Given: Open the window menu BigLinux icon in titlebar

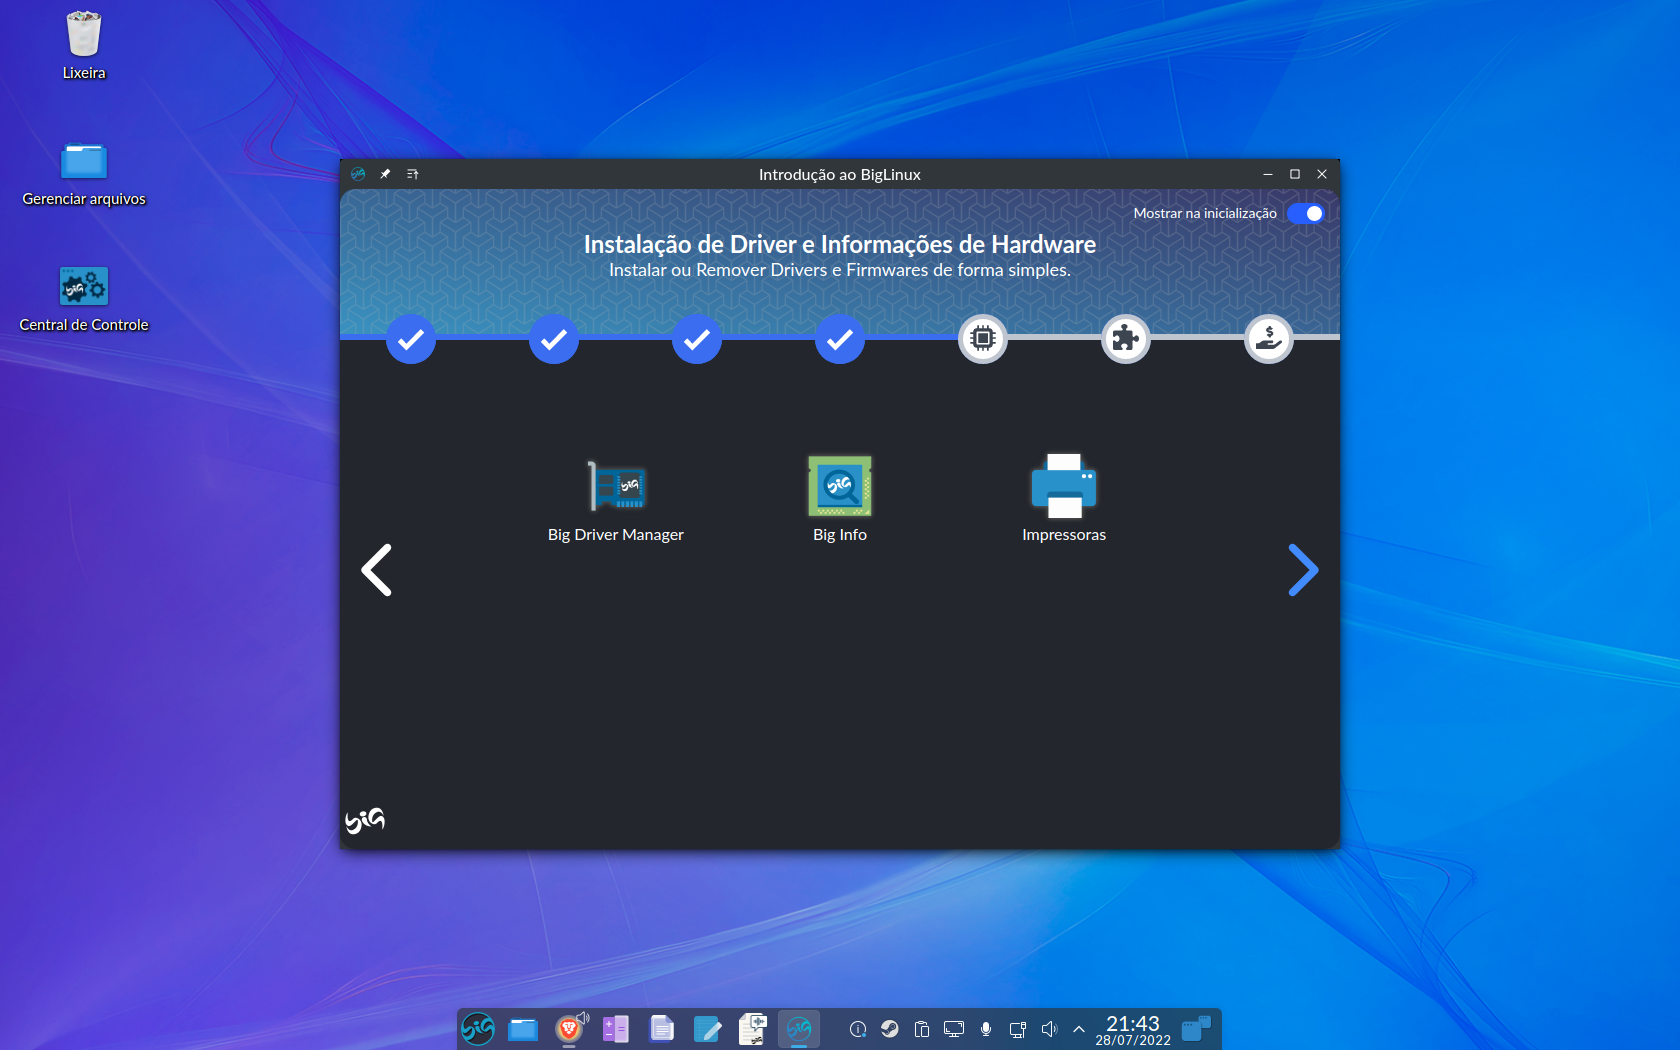Looking at the screenshot, I should point(358,174).
